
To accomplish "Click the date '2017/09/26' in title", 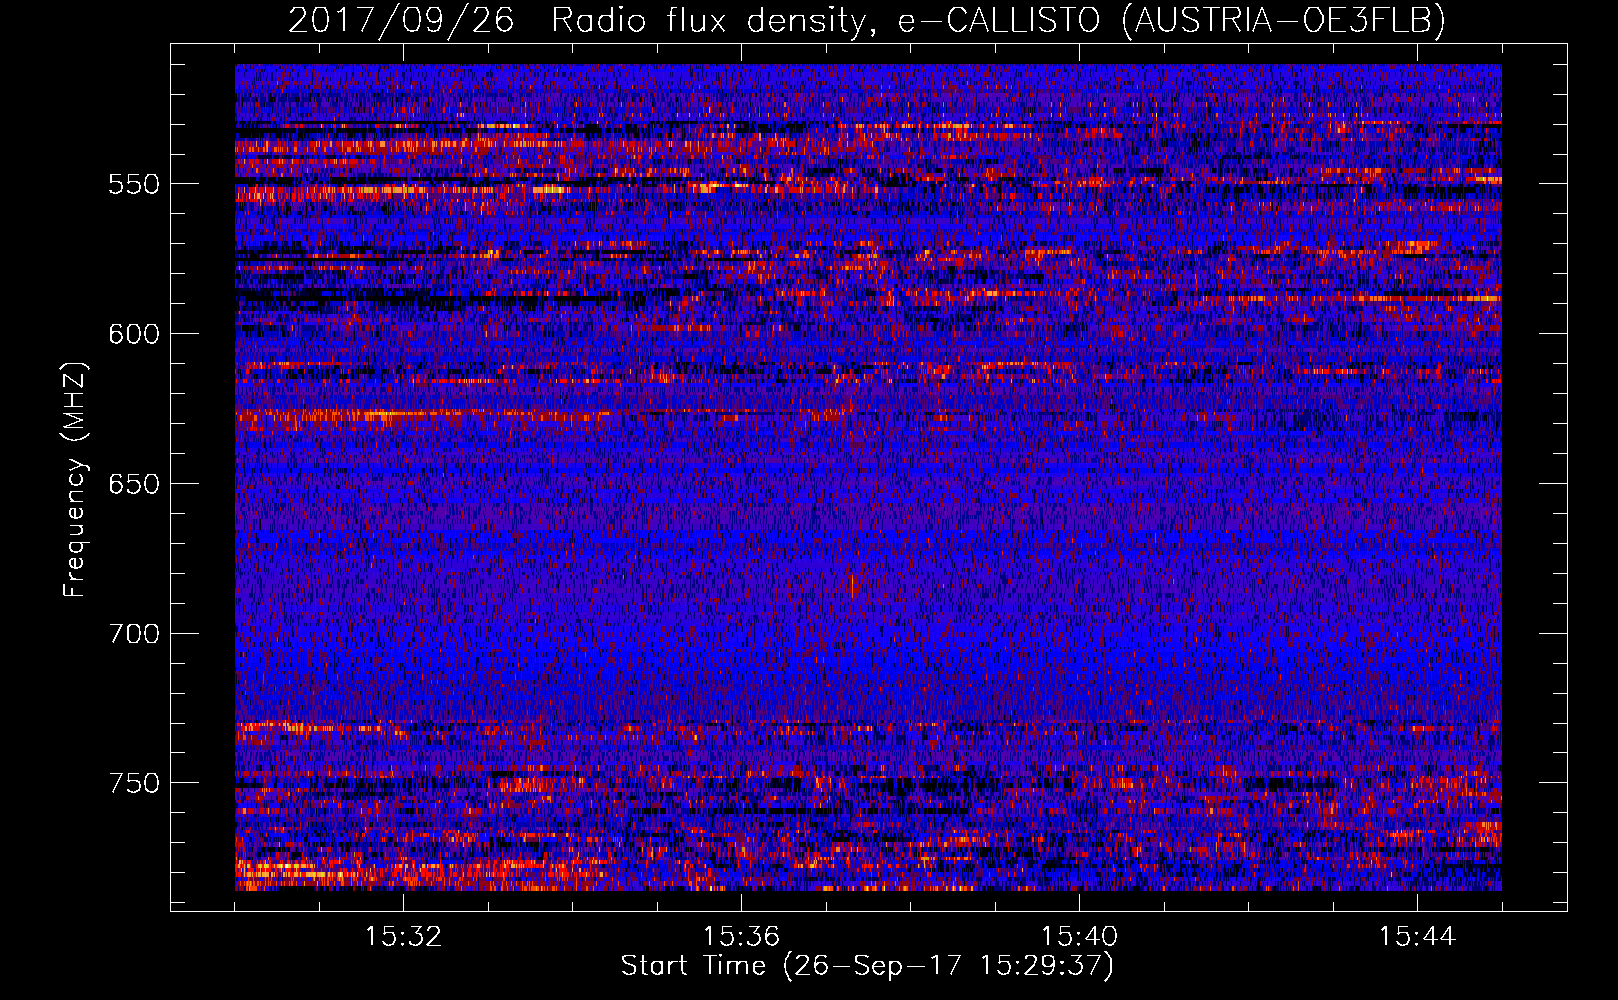I will pyautogui.click(x=401, y=20).
